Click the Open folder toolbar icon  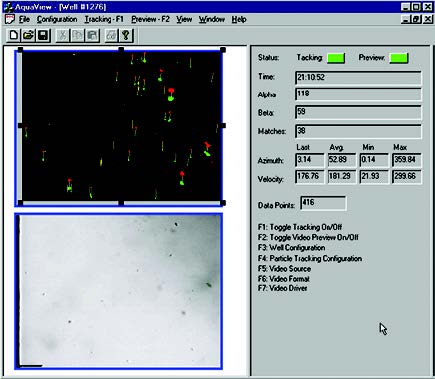(28, 35)
